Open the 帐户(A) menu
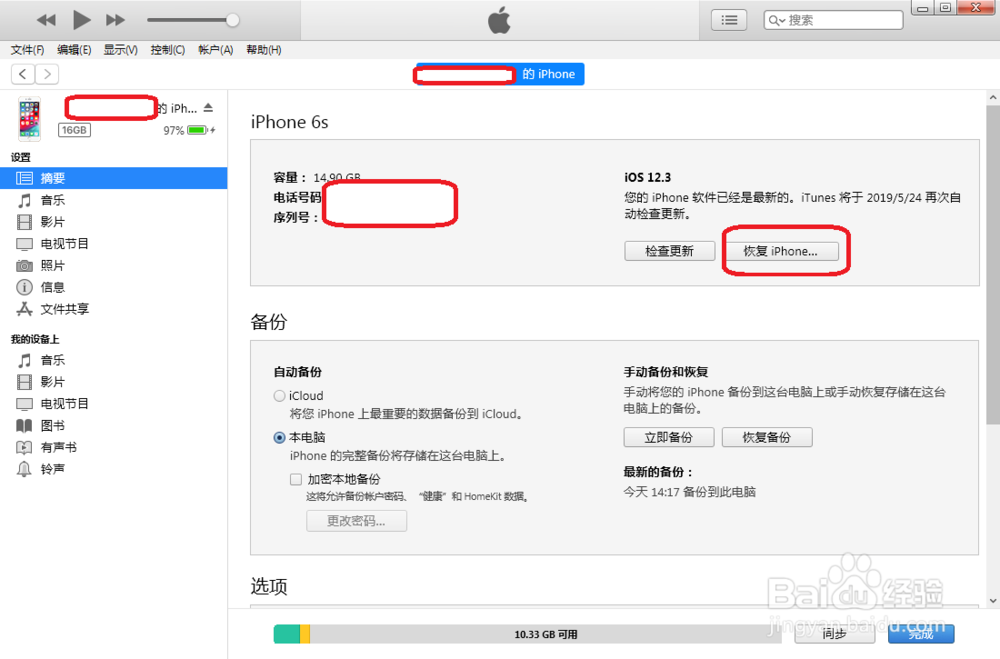This screenshot has width=1000, height=659. [x=216, y=50]
